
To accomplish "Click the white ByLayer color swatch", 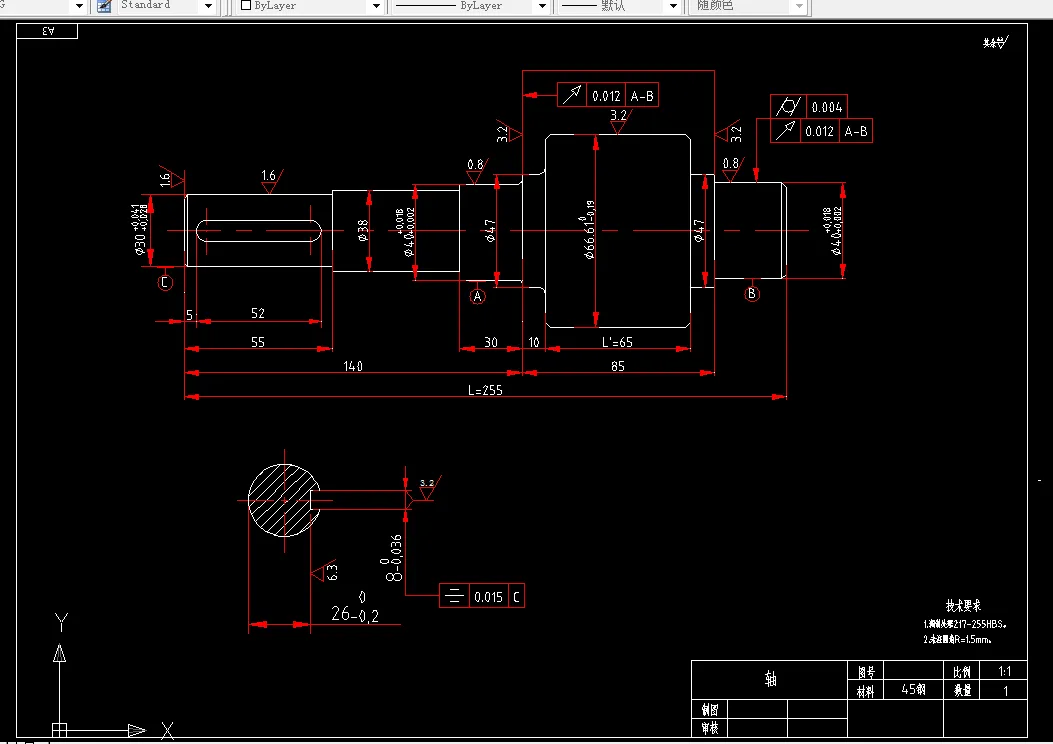I will (246, 5).
